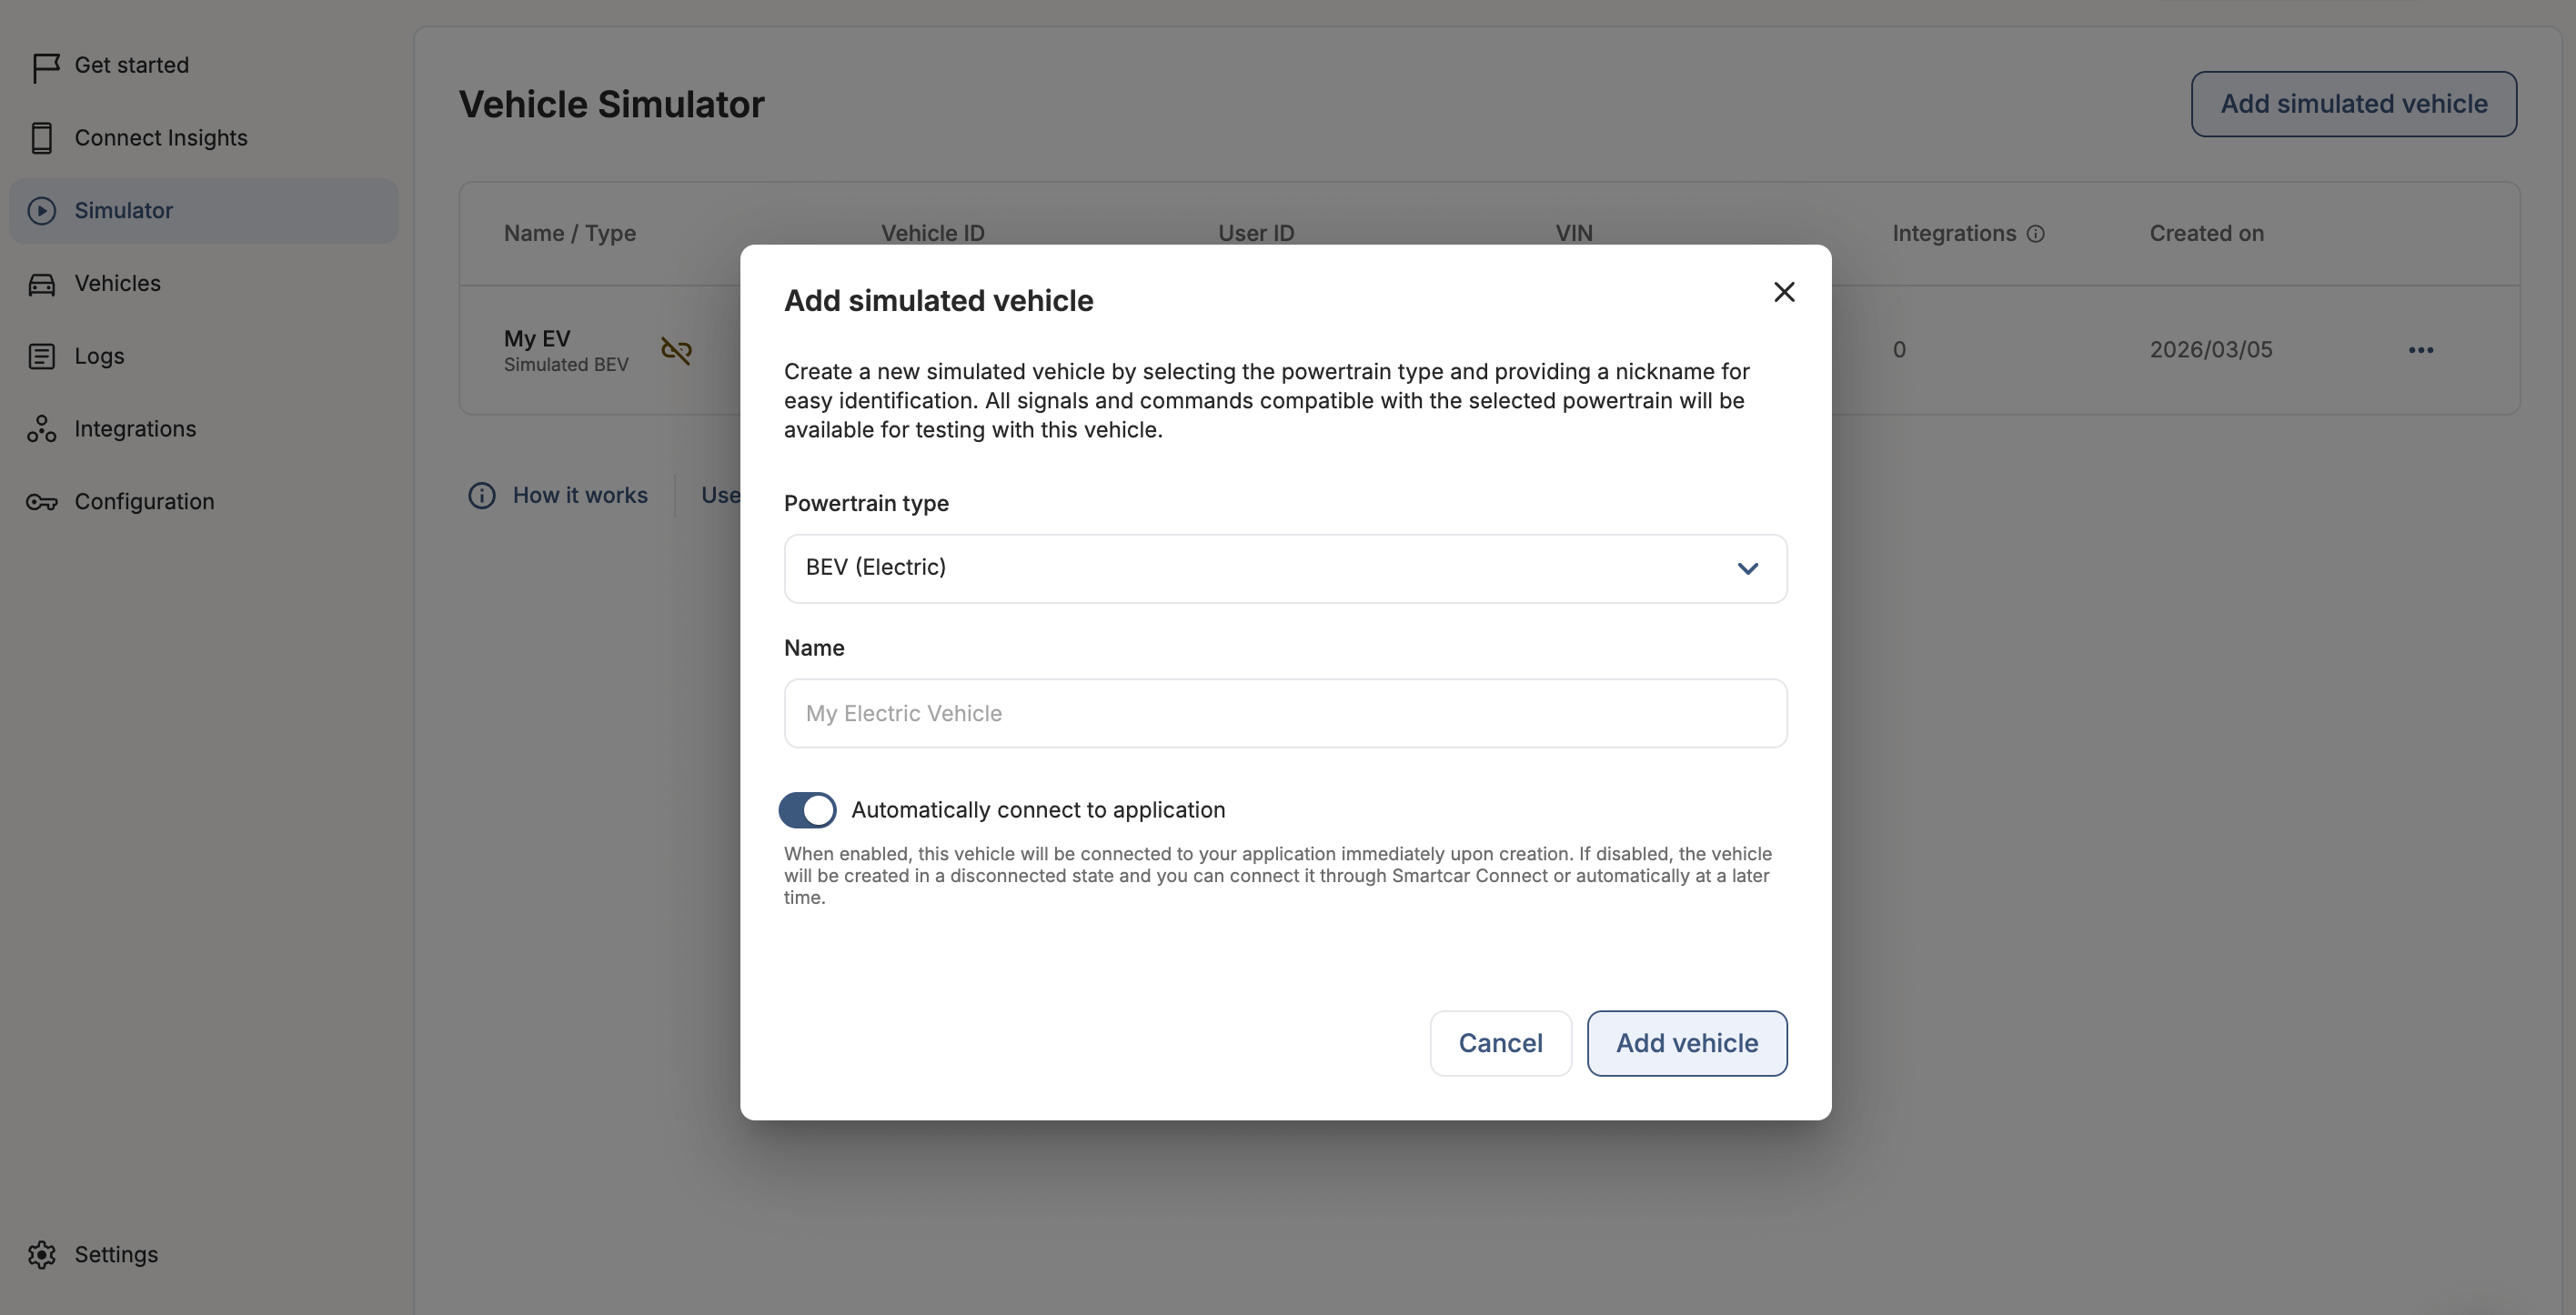Click Add simulated vehicle in the top right
This screenshot has height=1315, width=2576.
point(2354,103)
